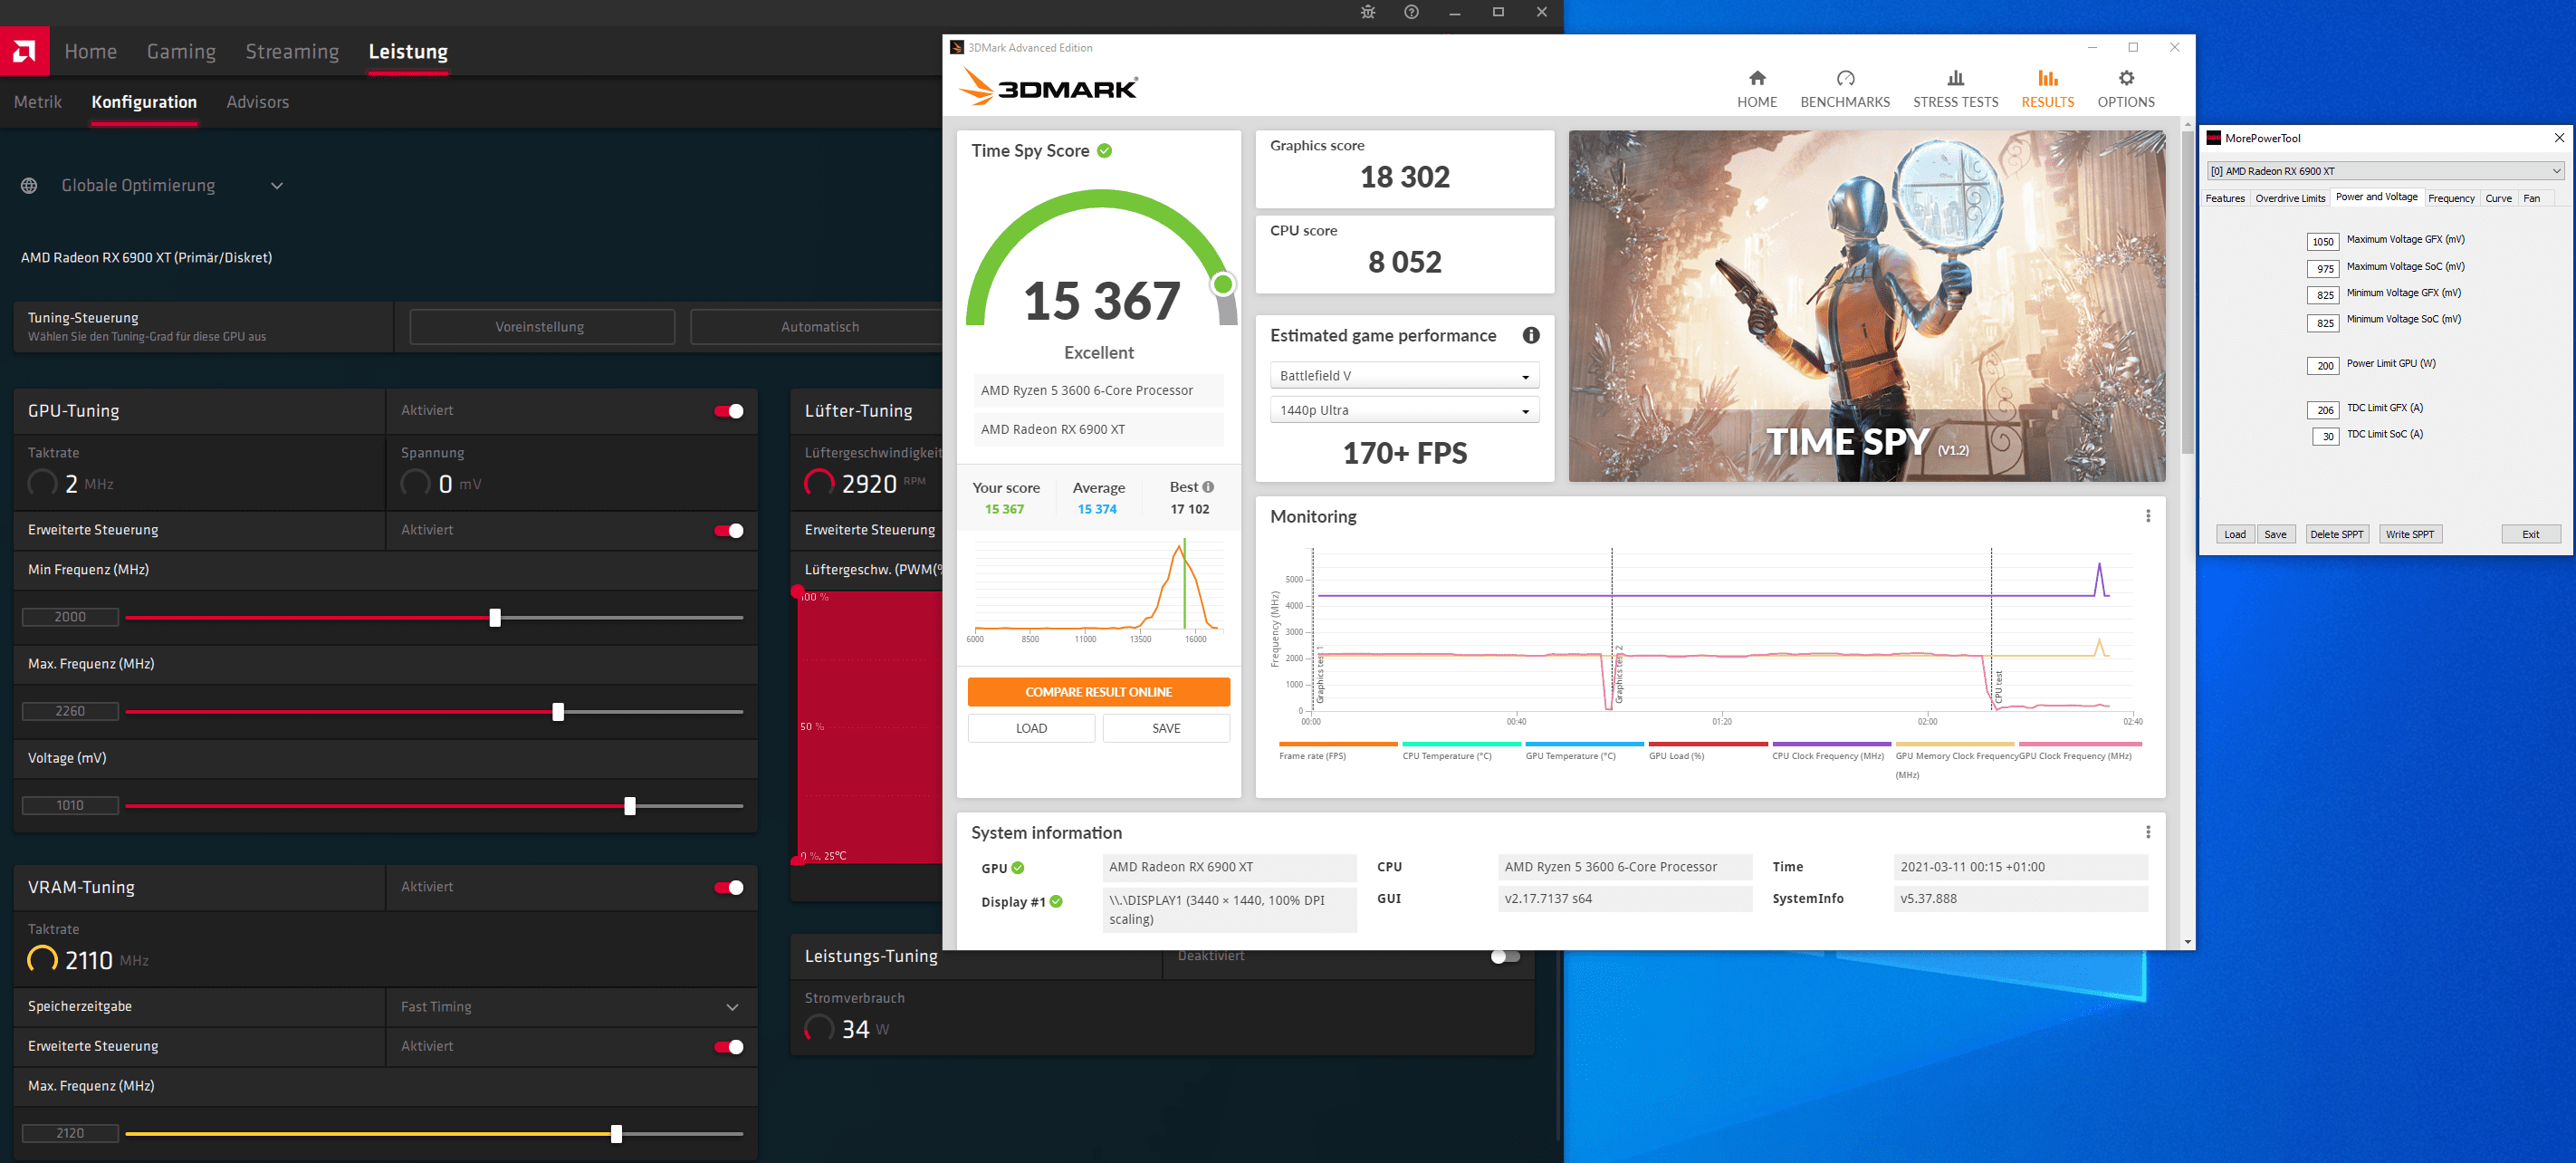Toggle VRAM Erweiterte Steuerung switch
The height and width of the screenshot is (1163, 2576).
tap(729, 1046)
